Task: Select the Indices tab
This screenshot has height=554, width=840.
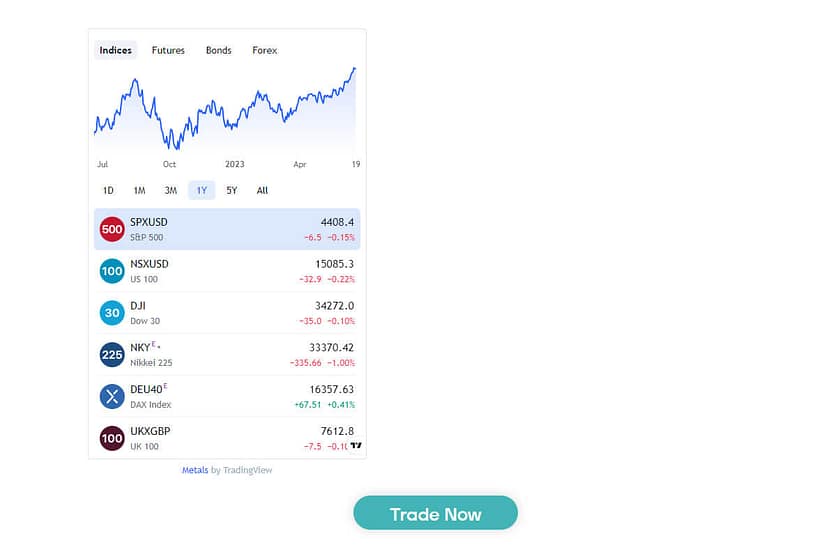Action: tap(116, 50)
